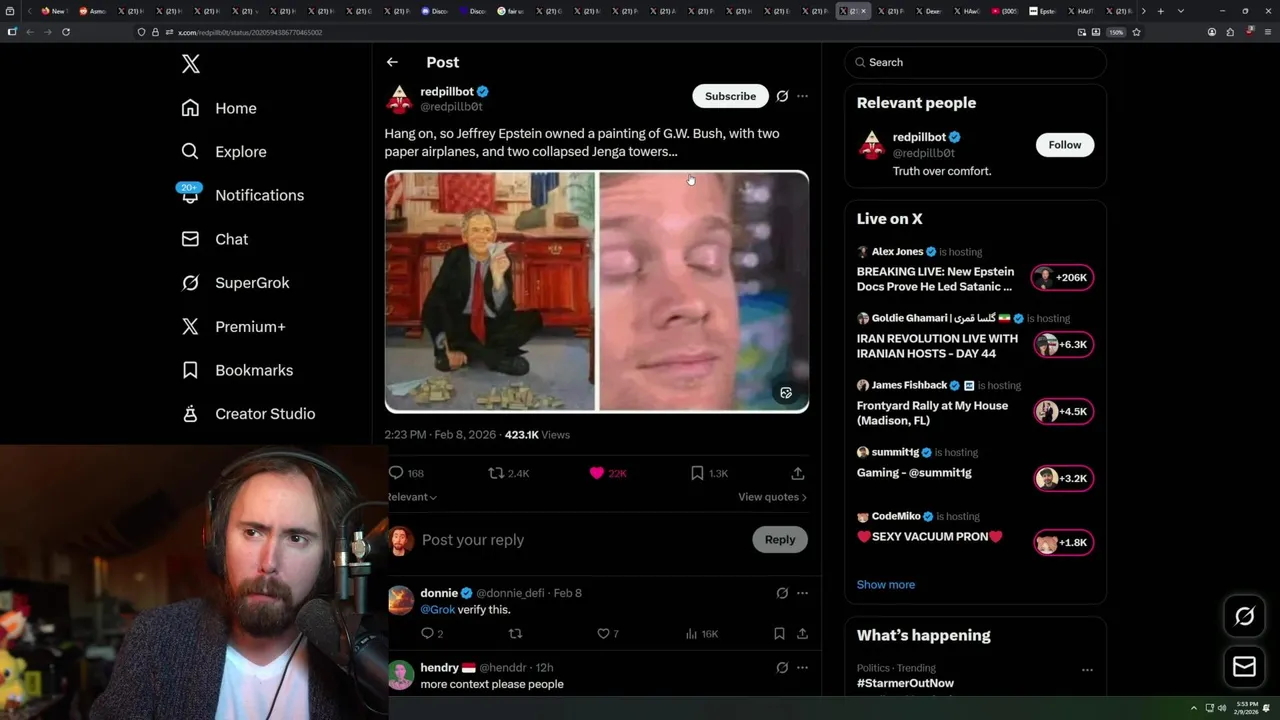The image size is (1280, 720).
Task: Click the @Grok mention in donnie's reply
Action: [438, 610]
